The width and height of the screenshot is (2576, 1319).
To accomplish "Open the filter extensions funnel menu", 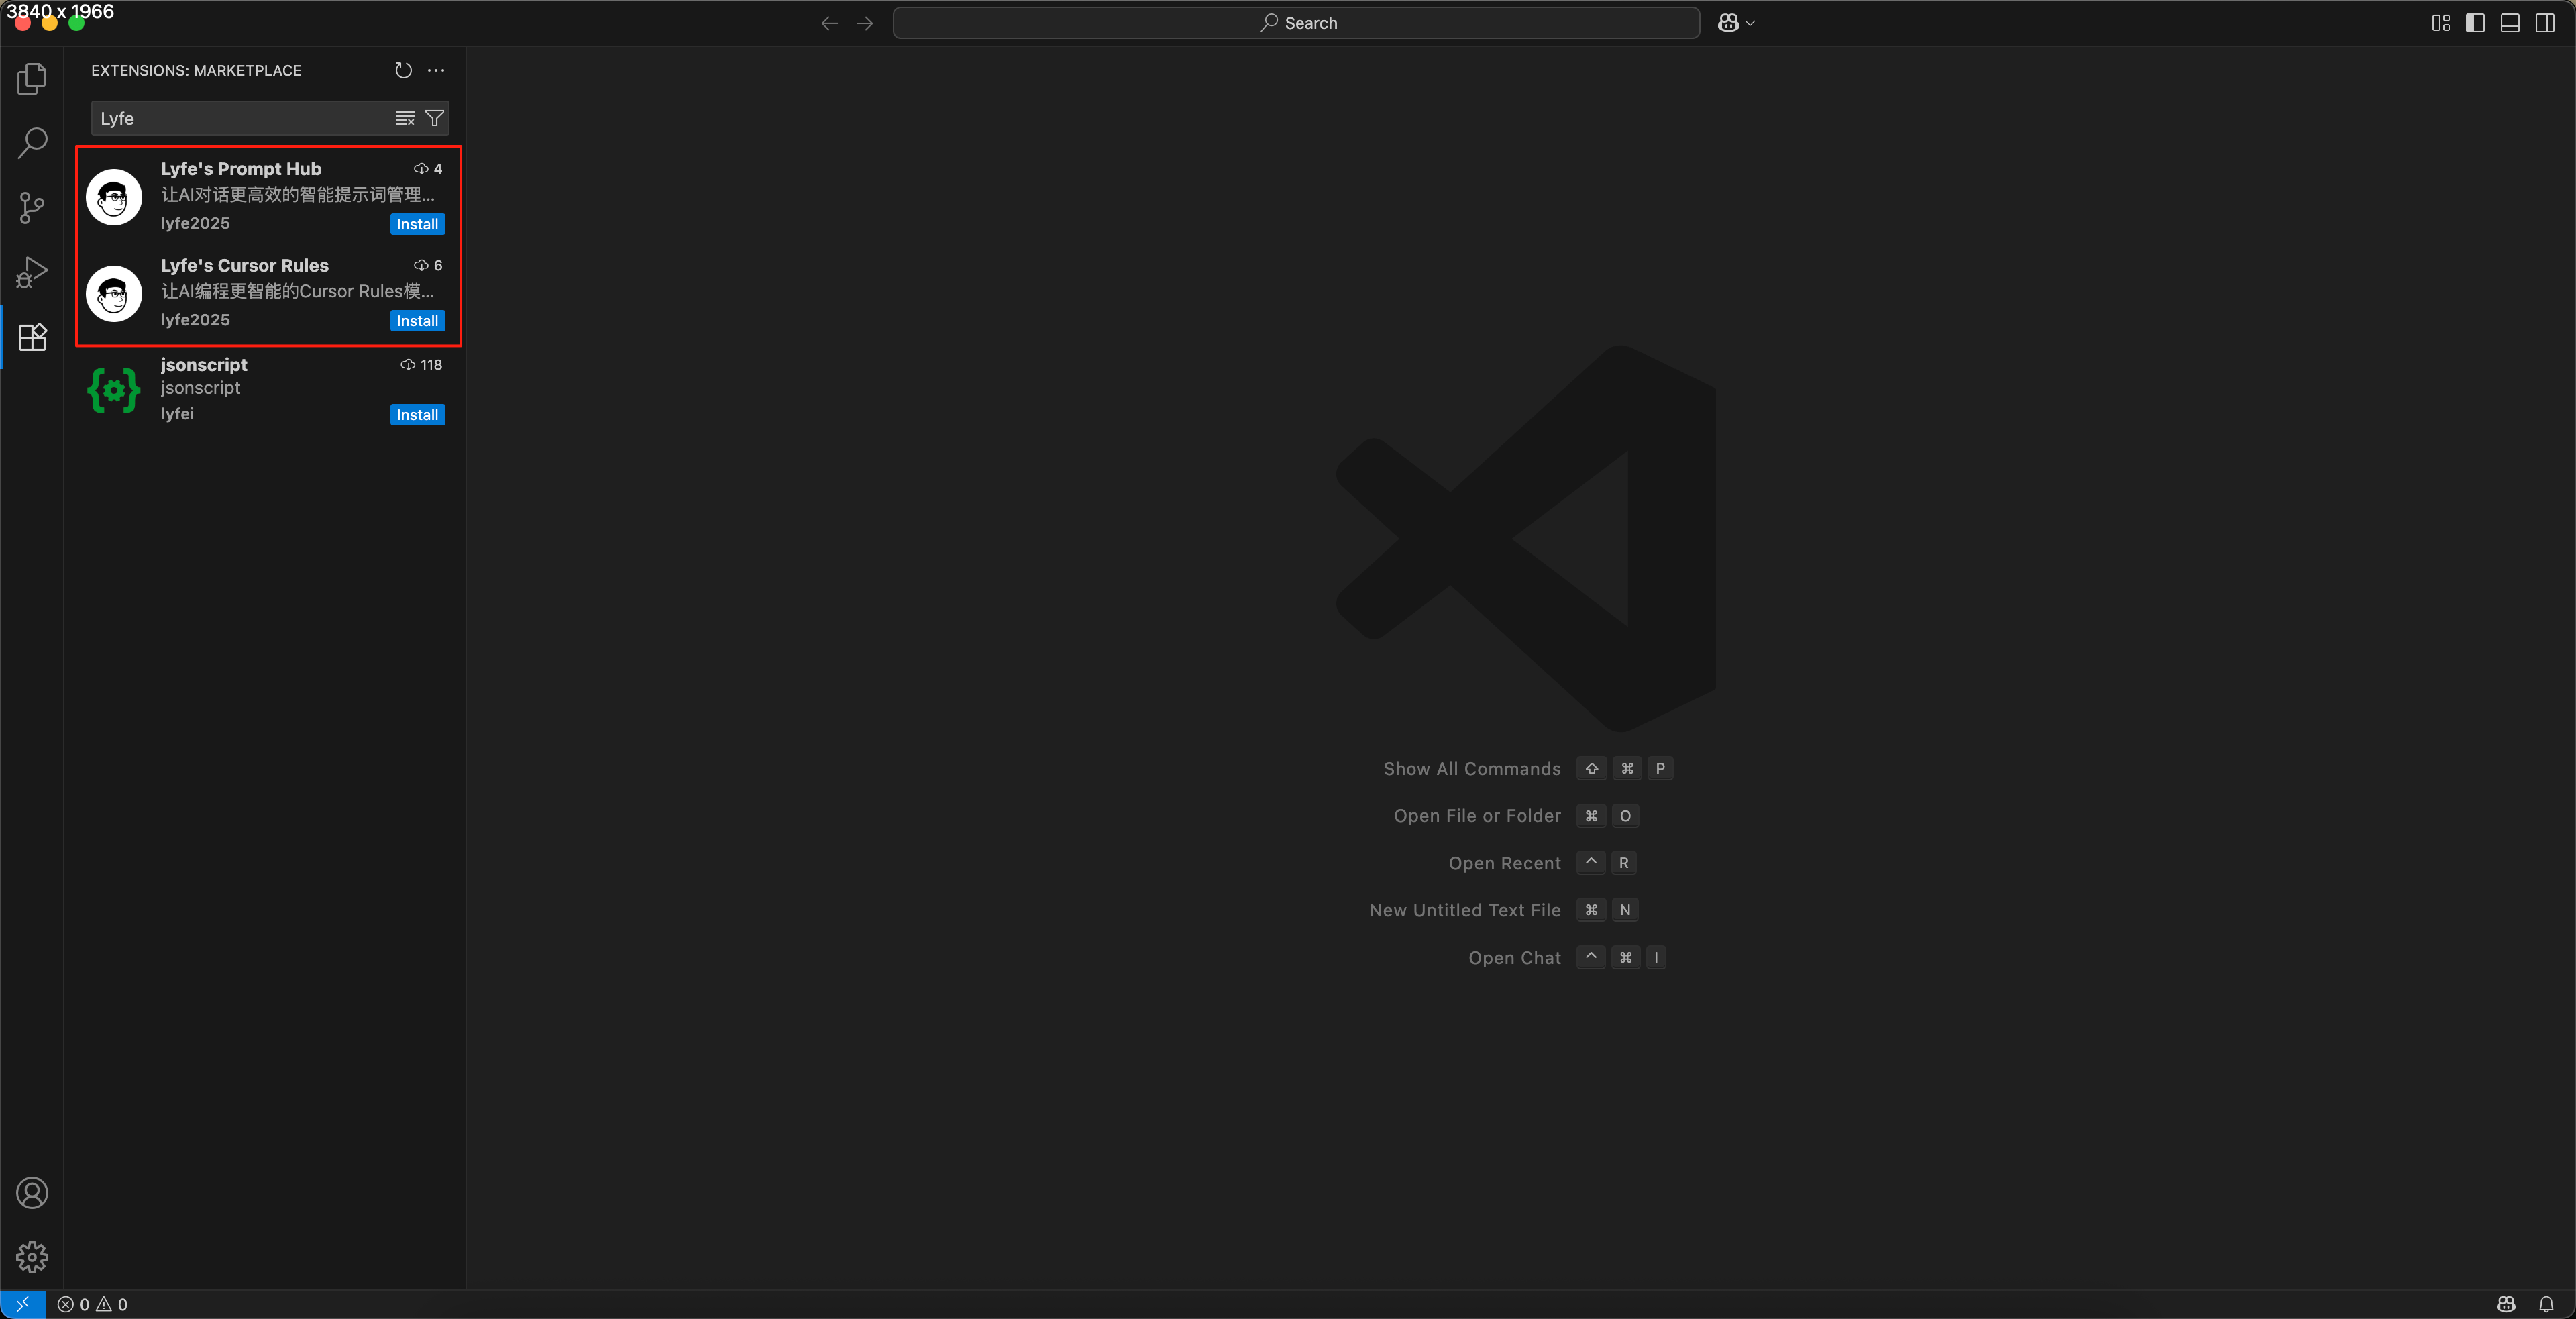I will click(x=435, y=118).
